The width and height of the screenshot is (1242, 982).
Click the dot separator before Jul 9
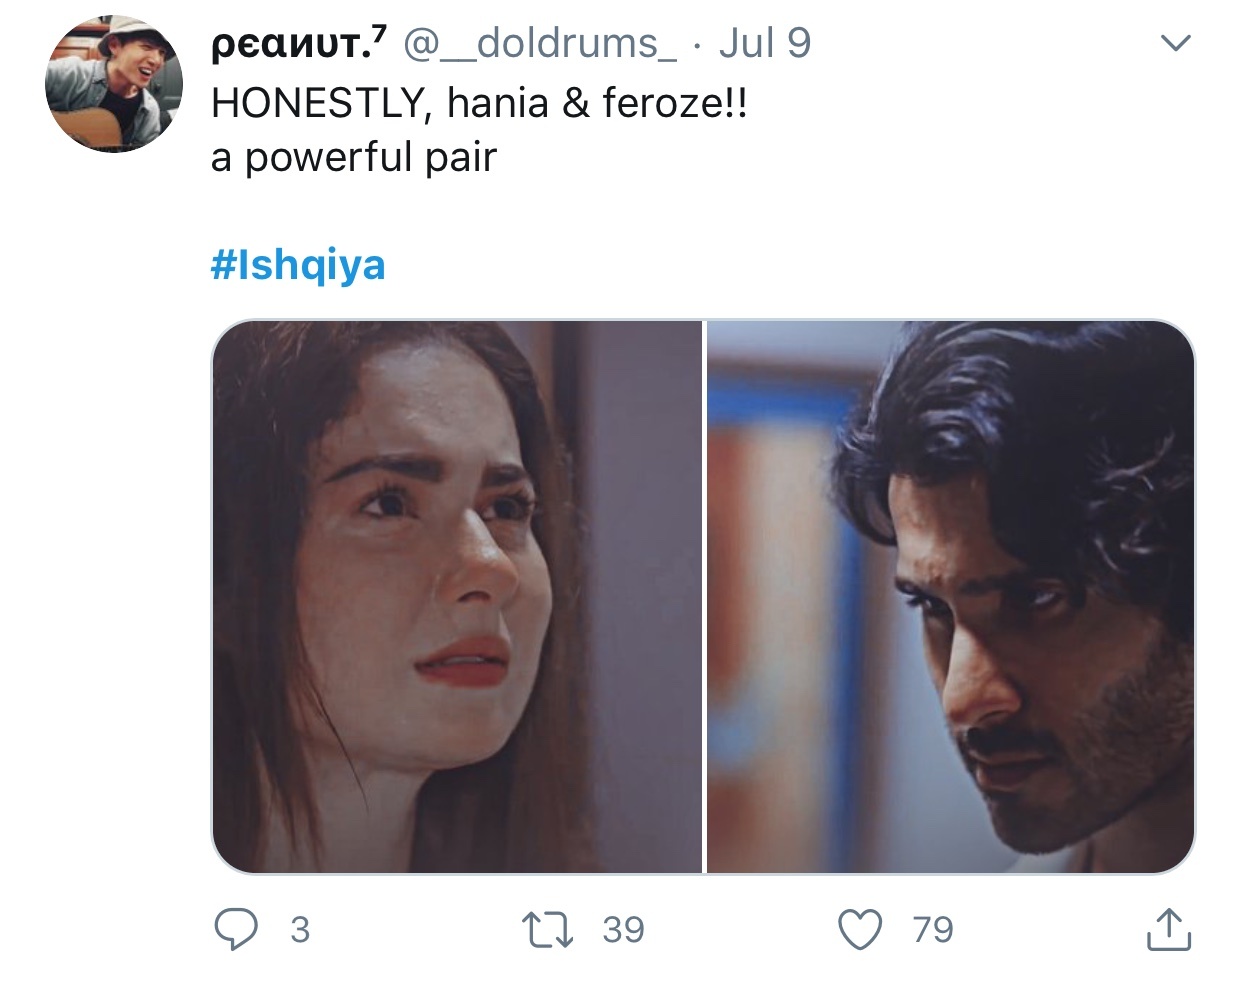[698, 45]
